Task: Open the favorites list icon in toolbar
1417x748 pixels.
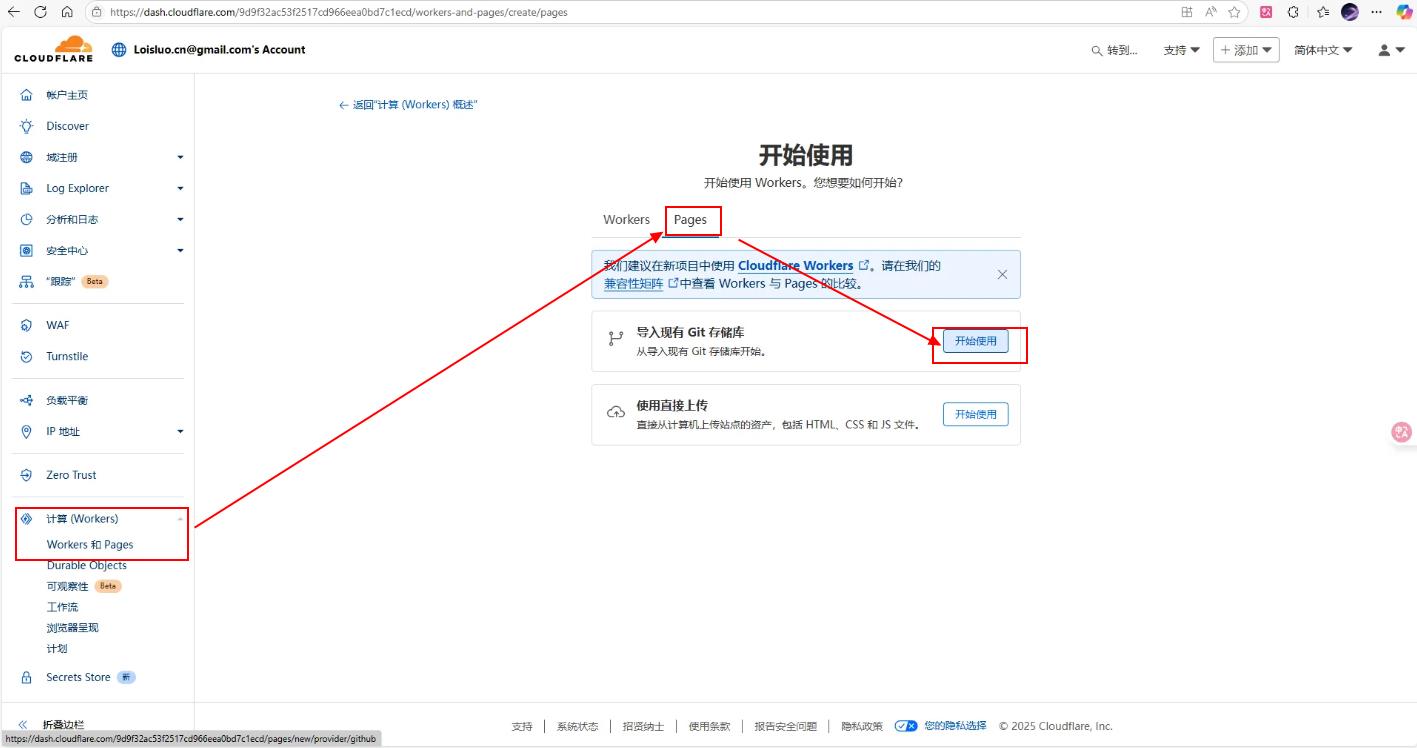Action: tap(1323, 12)
